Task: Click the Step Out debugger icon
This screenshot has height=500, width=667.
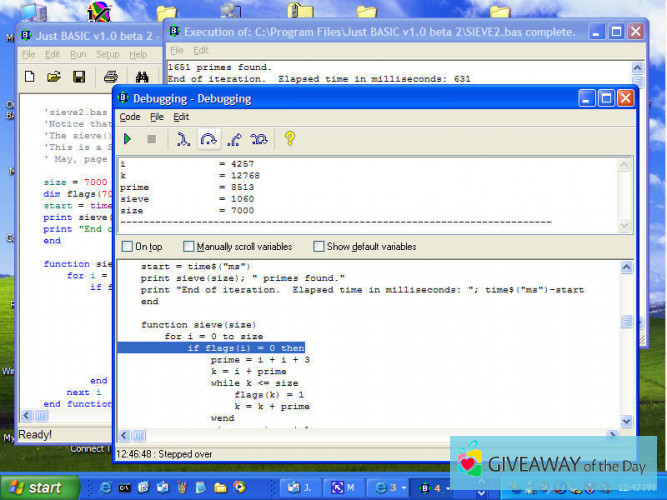Action: click(x=234, y=139)
